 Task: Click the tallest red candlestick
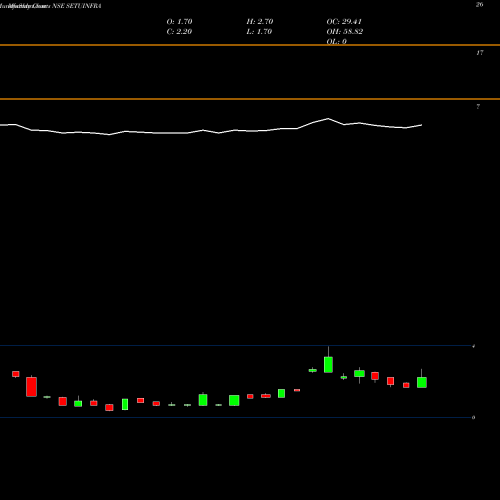(32, 387)
